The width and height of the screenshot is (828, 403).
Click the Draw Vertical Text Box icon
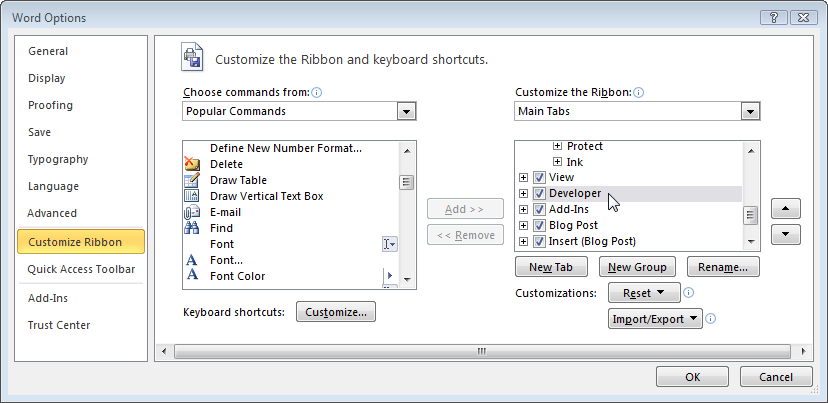pyautogui.click(x=192, y=196)
